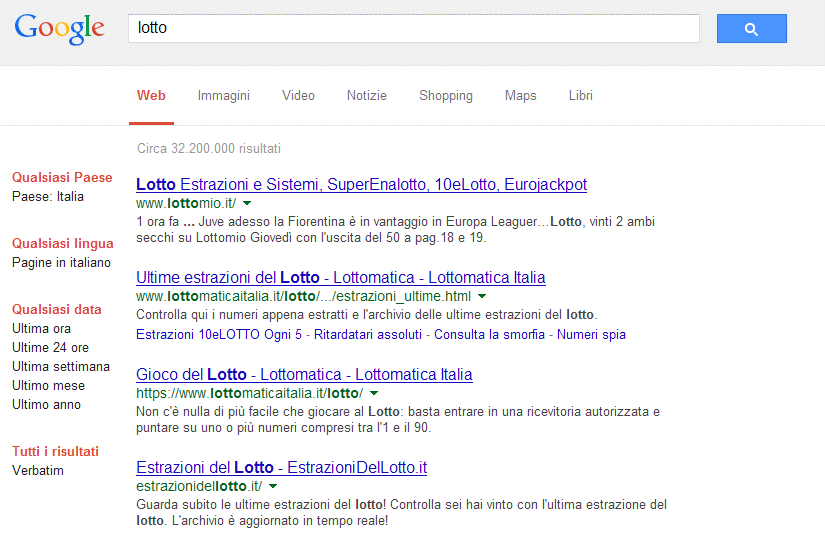
Task: Switch to the Maps tab
Action: point(520,96)
